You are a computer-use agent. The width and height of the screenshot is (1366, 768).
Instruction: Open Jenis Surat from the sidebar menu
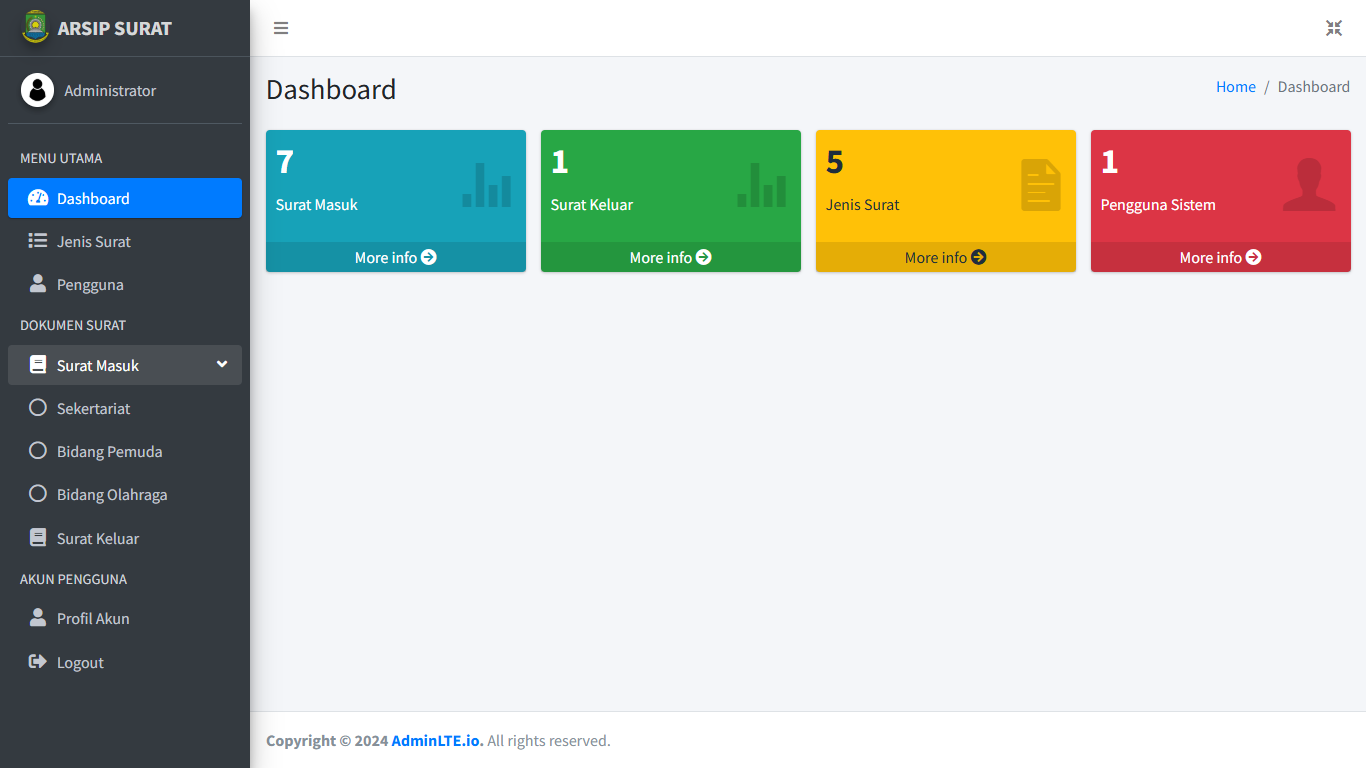coord(93,241)
